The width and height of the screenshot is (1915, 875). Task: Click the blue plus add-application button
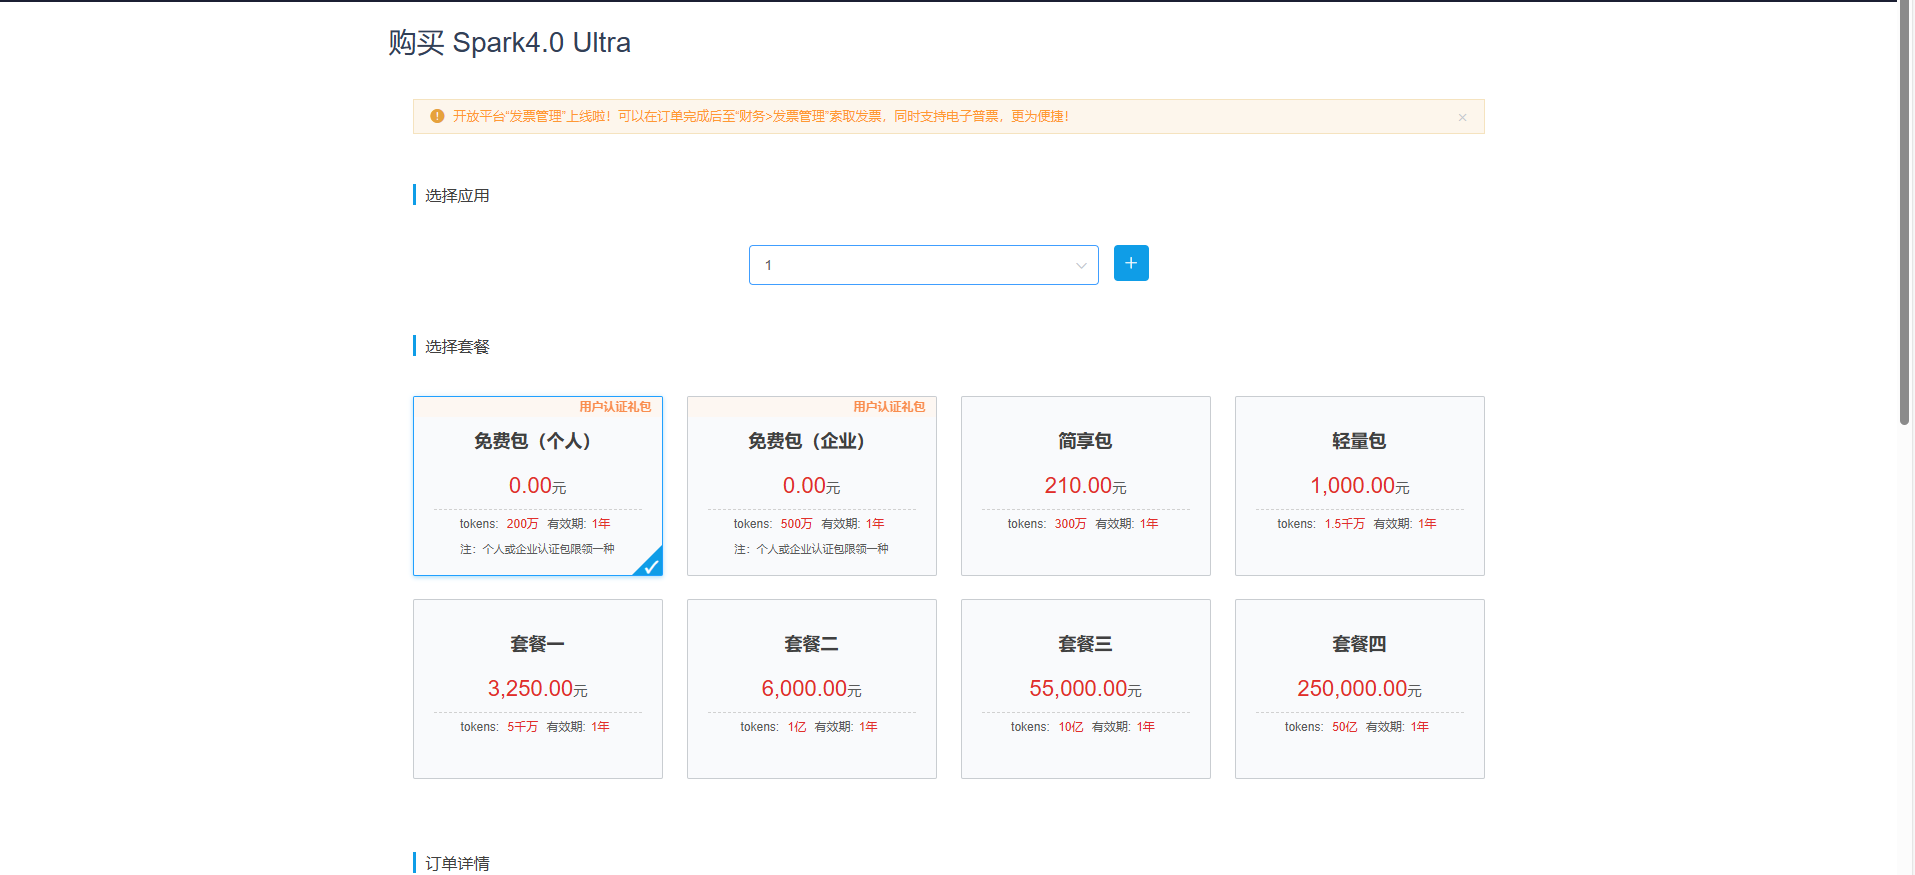coord(1130,263)
